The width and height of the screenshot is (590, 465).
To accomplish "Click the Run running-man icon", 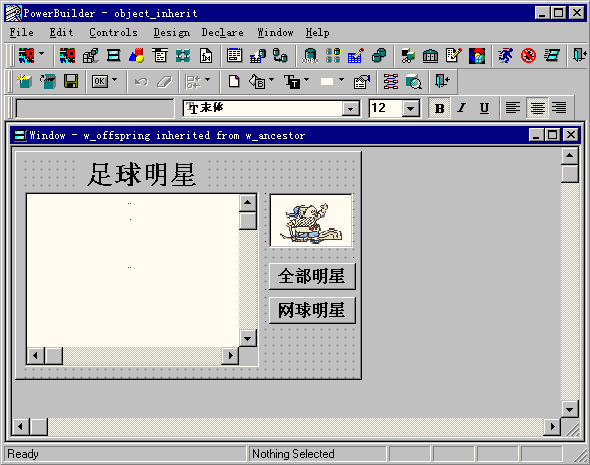I will (x=505, y=56).
